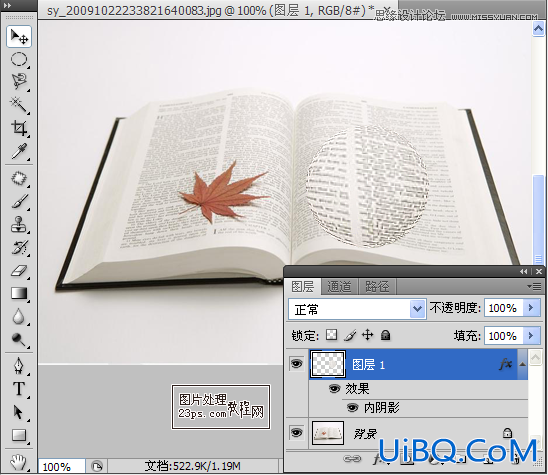Open the 填充 fill slider arrow

click(x=532, y=336)
